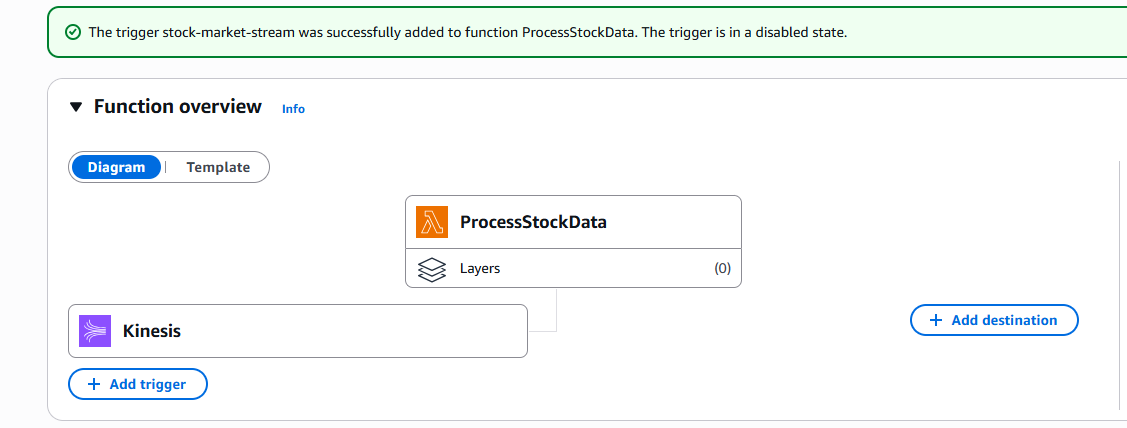Click the purple Kinesis stream icon
1127x428 pixels.
(95, 331)
